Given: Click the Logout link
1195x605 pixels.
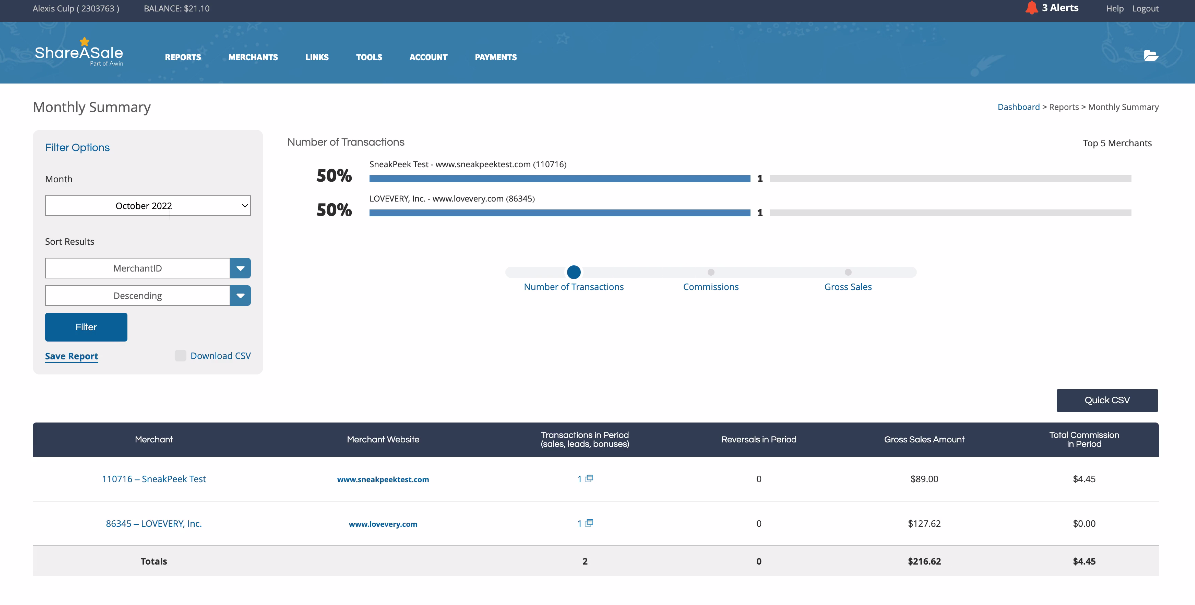Looking at the screenshot, I should (x=1145, y=8).
